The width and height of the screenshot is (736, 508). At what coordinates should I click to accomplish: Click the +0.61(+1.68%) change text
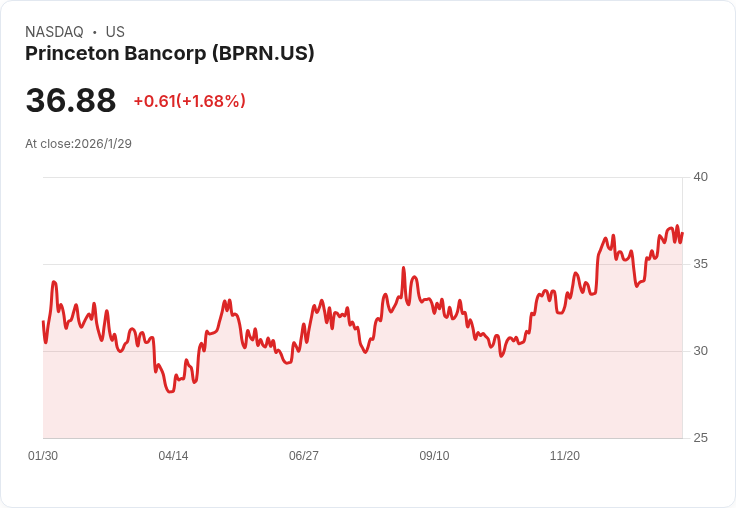(x=190, y=101)
